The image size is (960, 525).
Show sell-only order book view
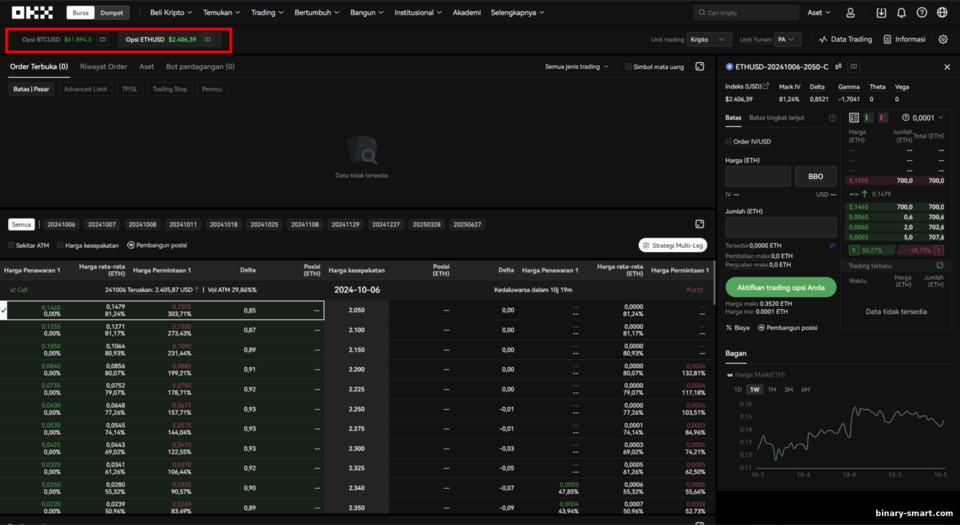coord(883,117)
